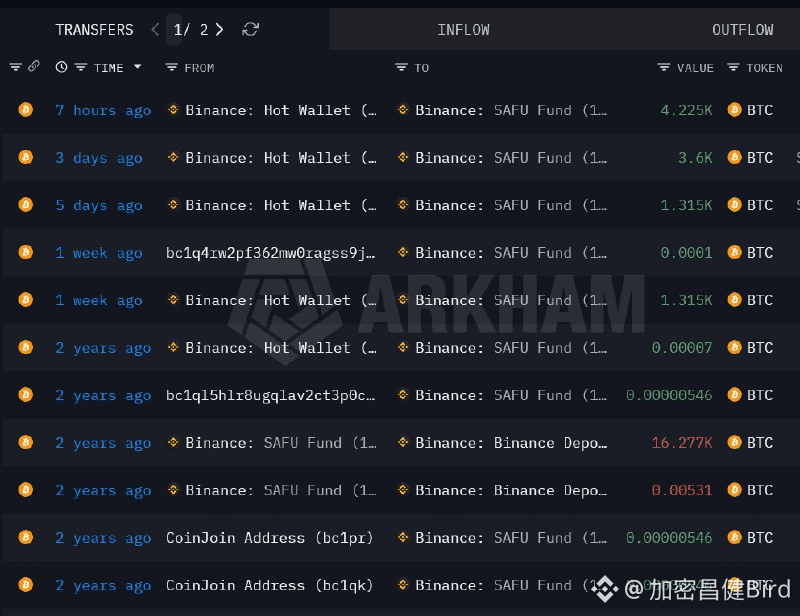The image size is (800, 616).
Task: Click Binance logo before Binance Depo in 0.00531 row
Action: coord(403,489)
